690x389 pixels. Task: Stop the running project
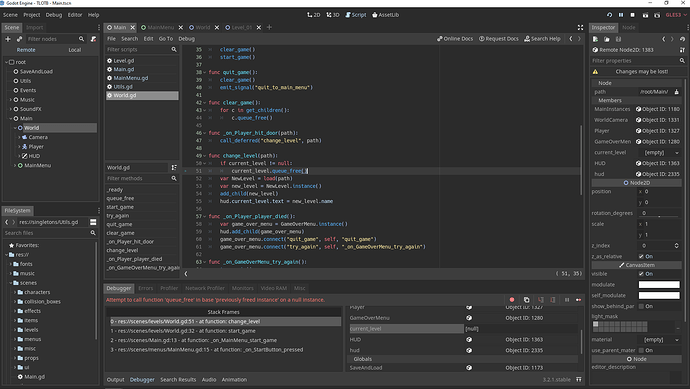633,15
